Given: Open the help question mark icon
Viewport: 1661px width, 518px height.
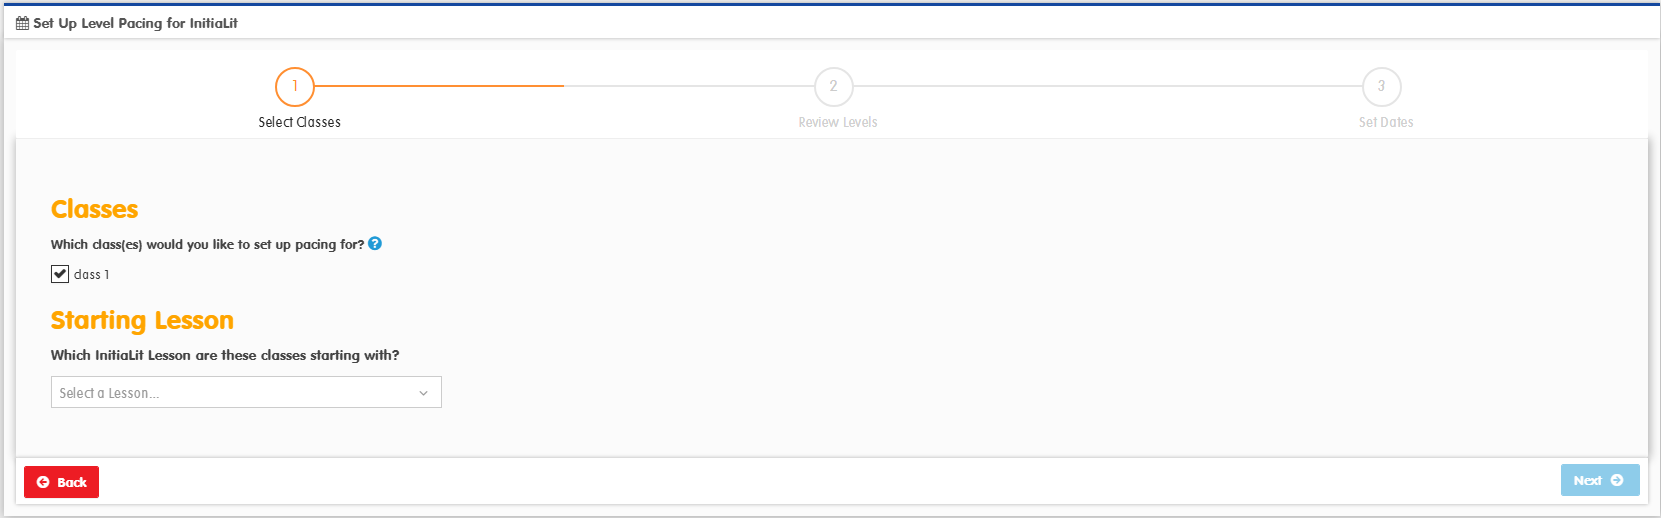Looking at the screenshot, I should pyautogui.click(x=375, y=243).
